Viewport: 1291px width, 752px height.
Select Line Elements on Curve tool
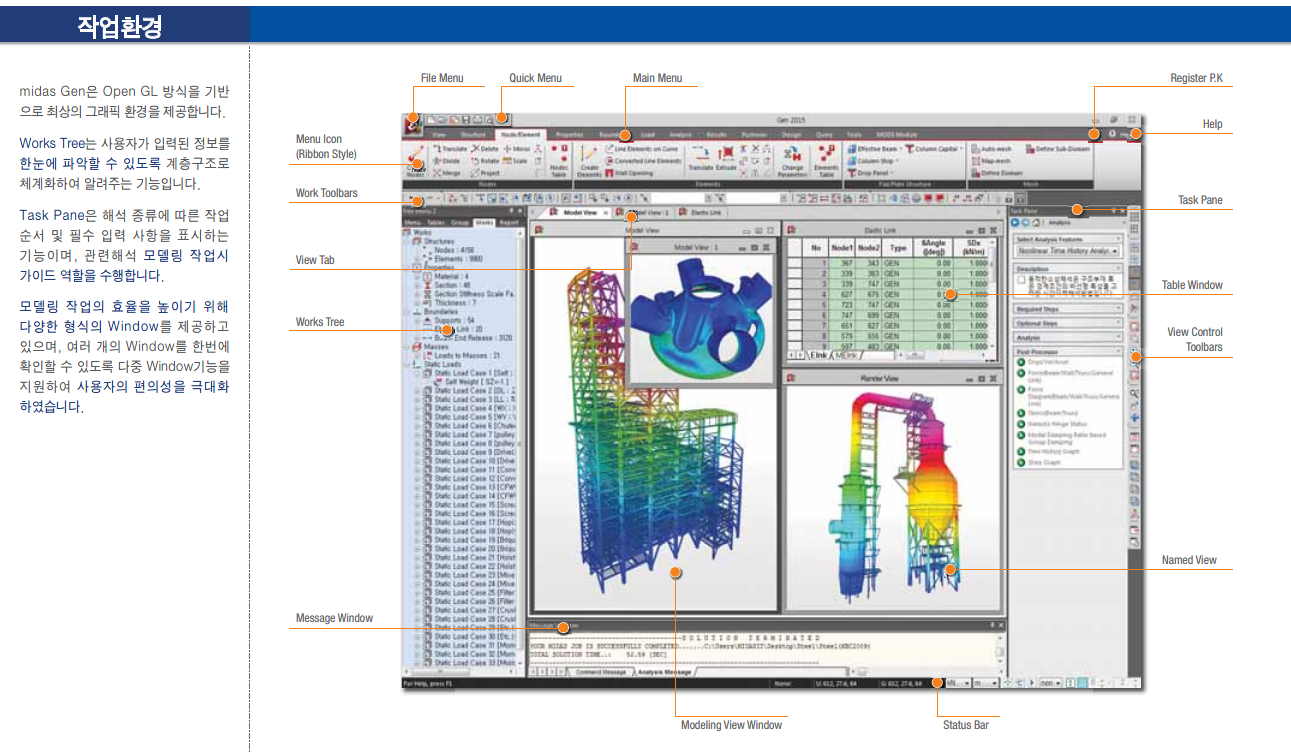tap(641, 148)
